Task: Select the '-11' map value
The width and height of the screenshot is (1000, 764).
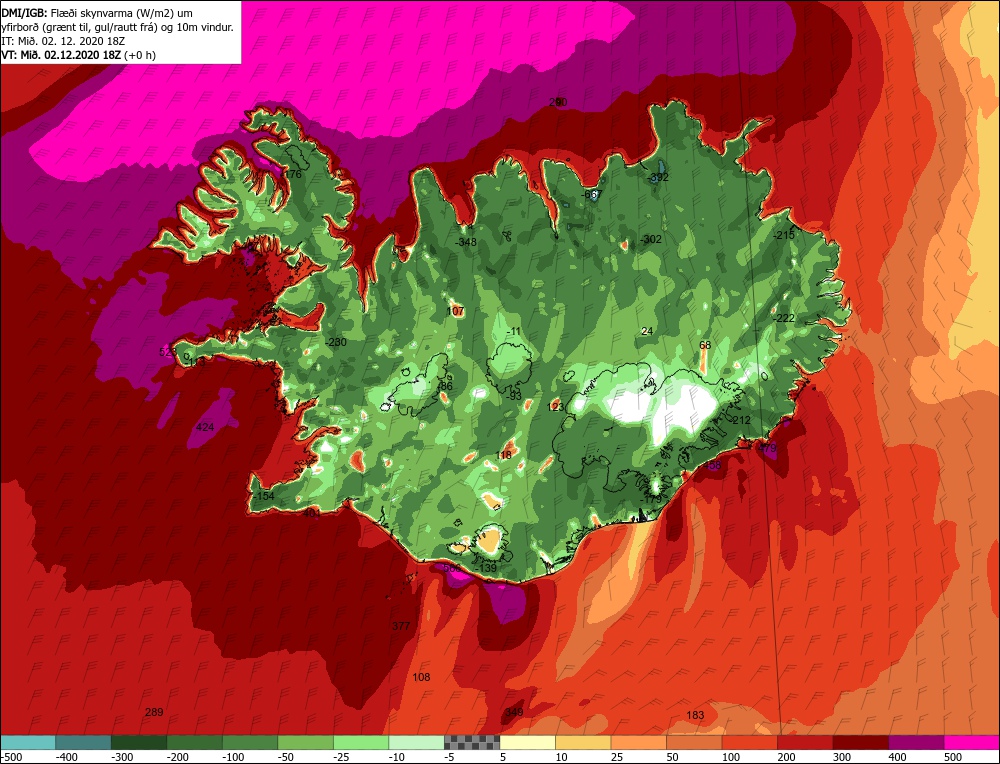Action: (513, 332)
